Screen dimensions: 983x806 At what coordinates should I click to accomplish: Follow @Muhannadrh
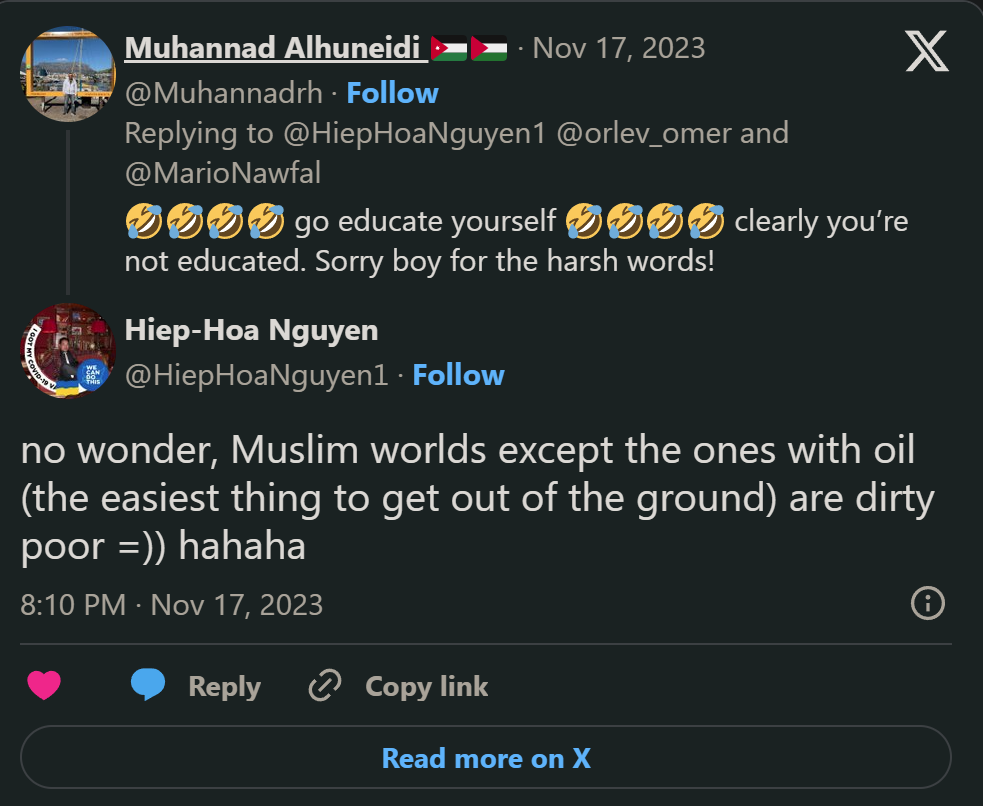392,92
